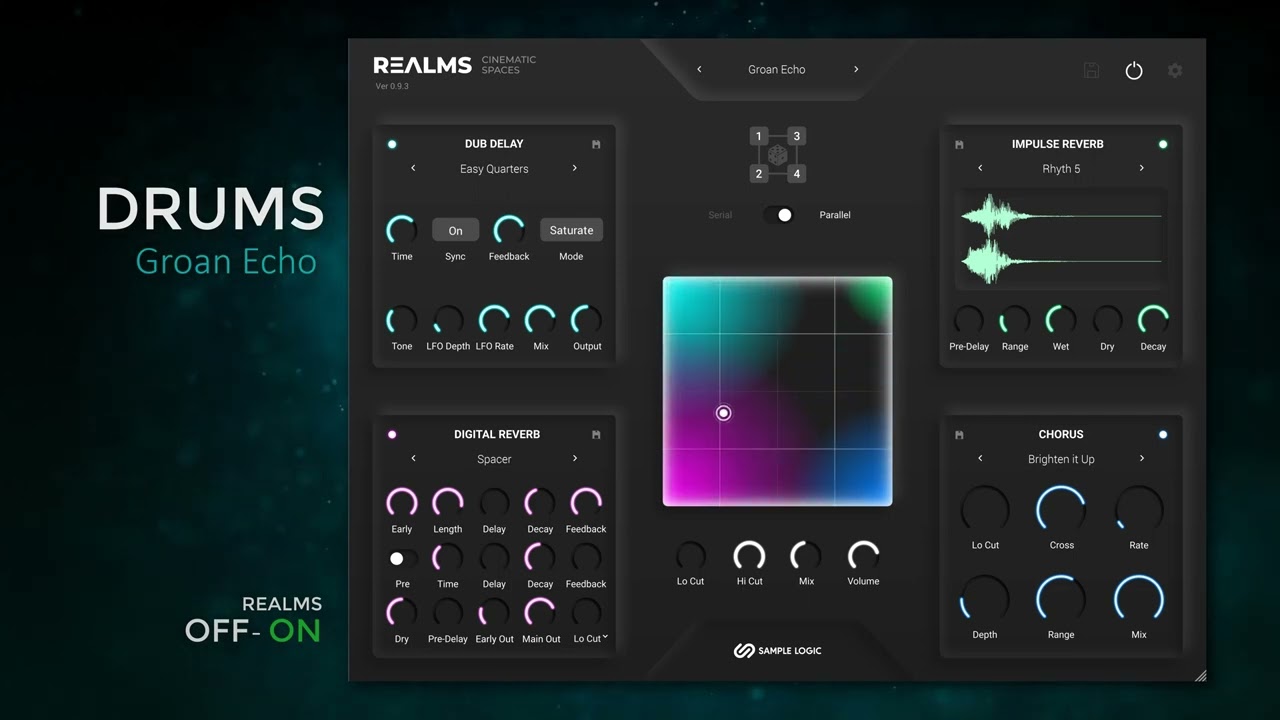Flip the Serial/Parallel routing switch
The image size is (1280, 720).
(x=778, y=215)
